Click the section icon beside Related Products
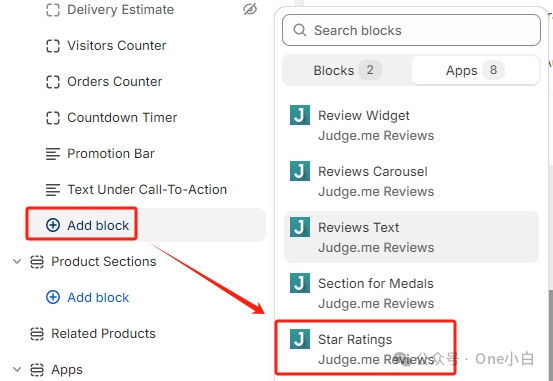Viewport: 553px width, 381px height. [x=37, y=334]
